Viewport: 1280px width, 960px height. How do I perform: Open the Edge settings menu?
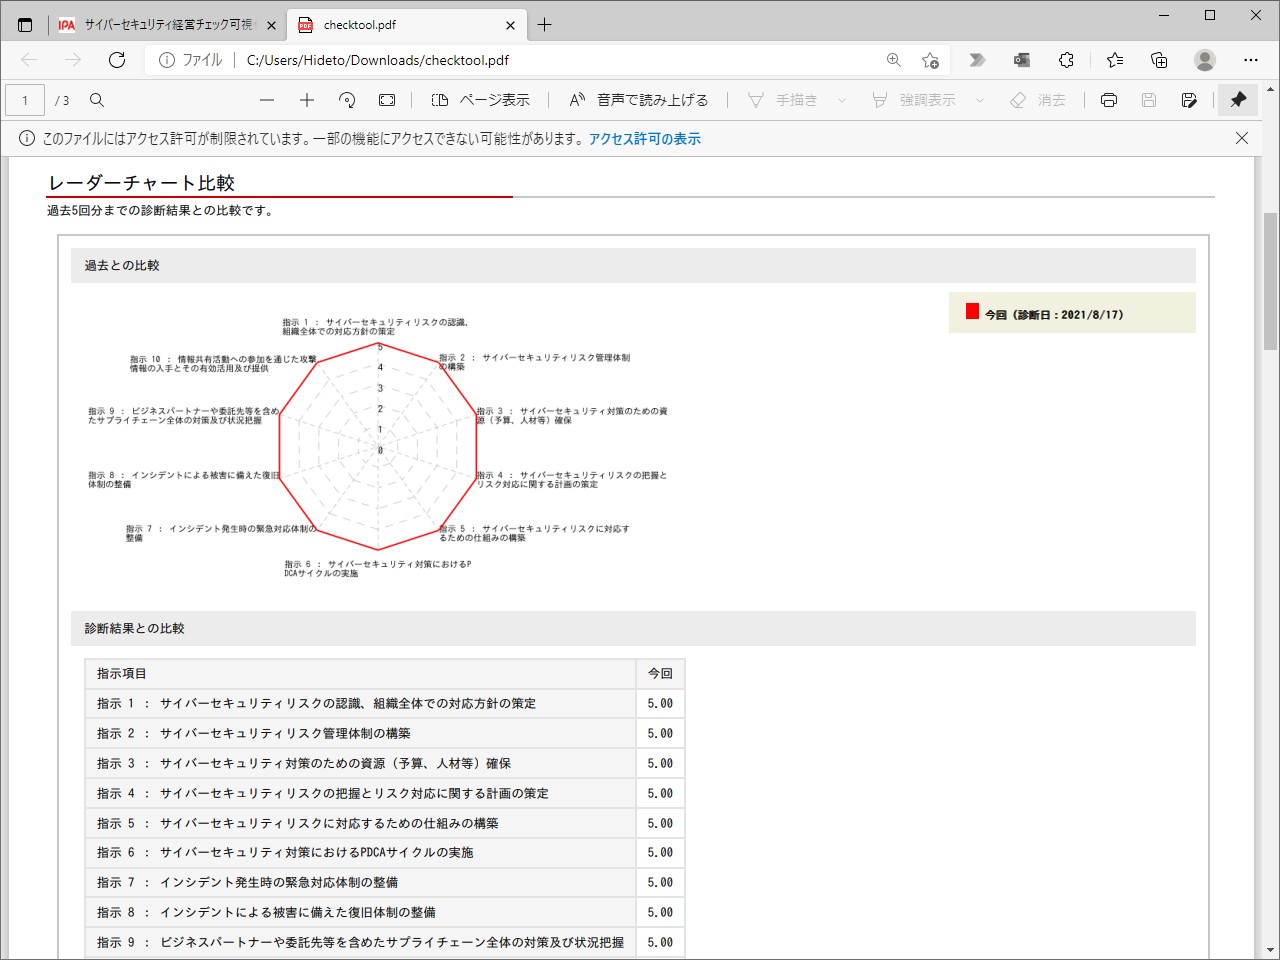(x=1251, y=60)
